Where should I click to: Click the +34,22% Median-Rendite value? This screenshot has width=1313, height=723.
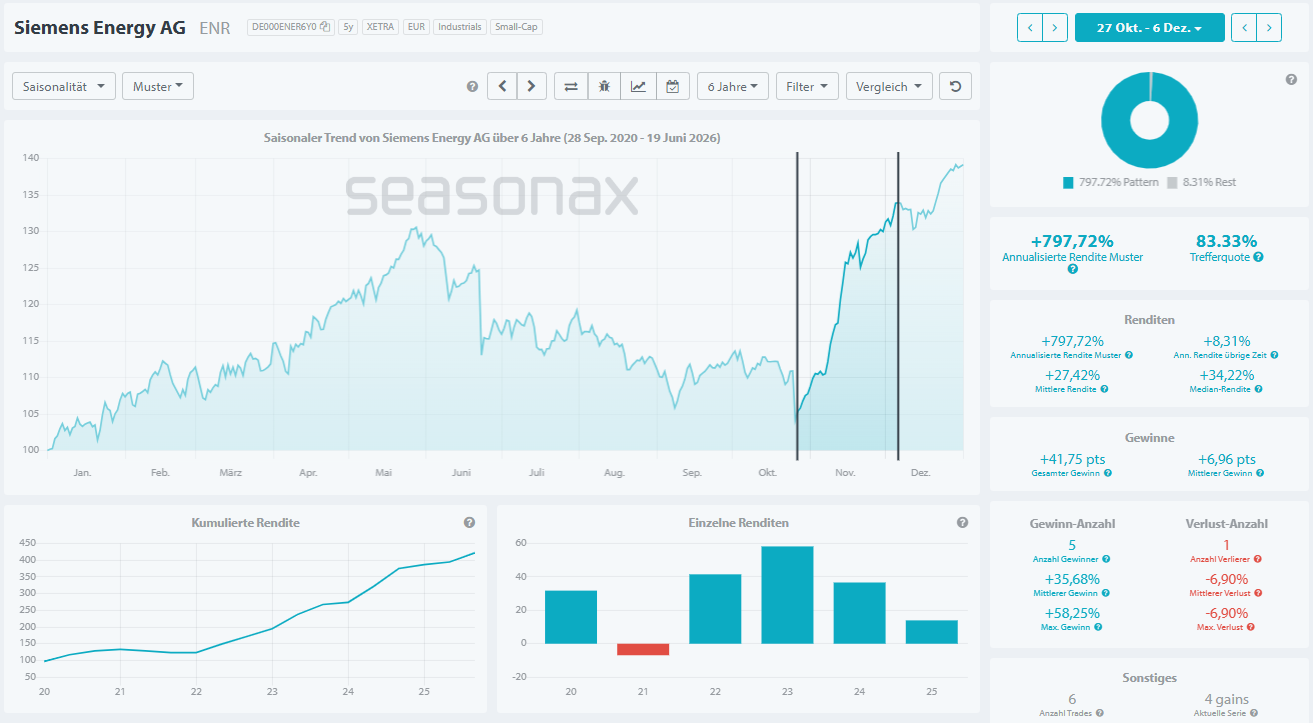click(1226, 375)
